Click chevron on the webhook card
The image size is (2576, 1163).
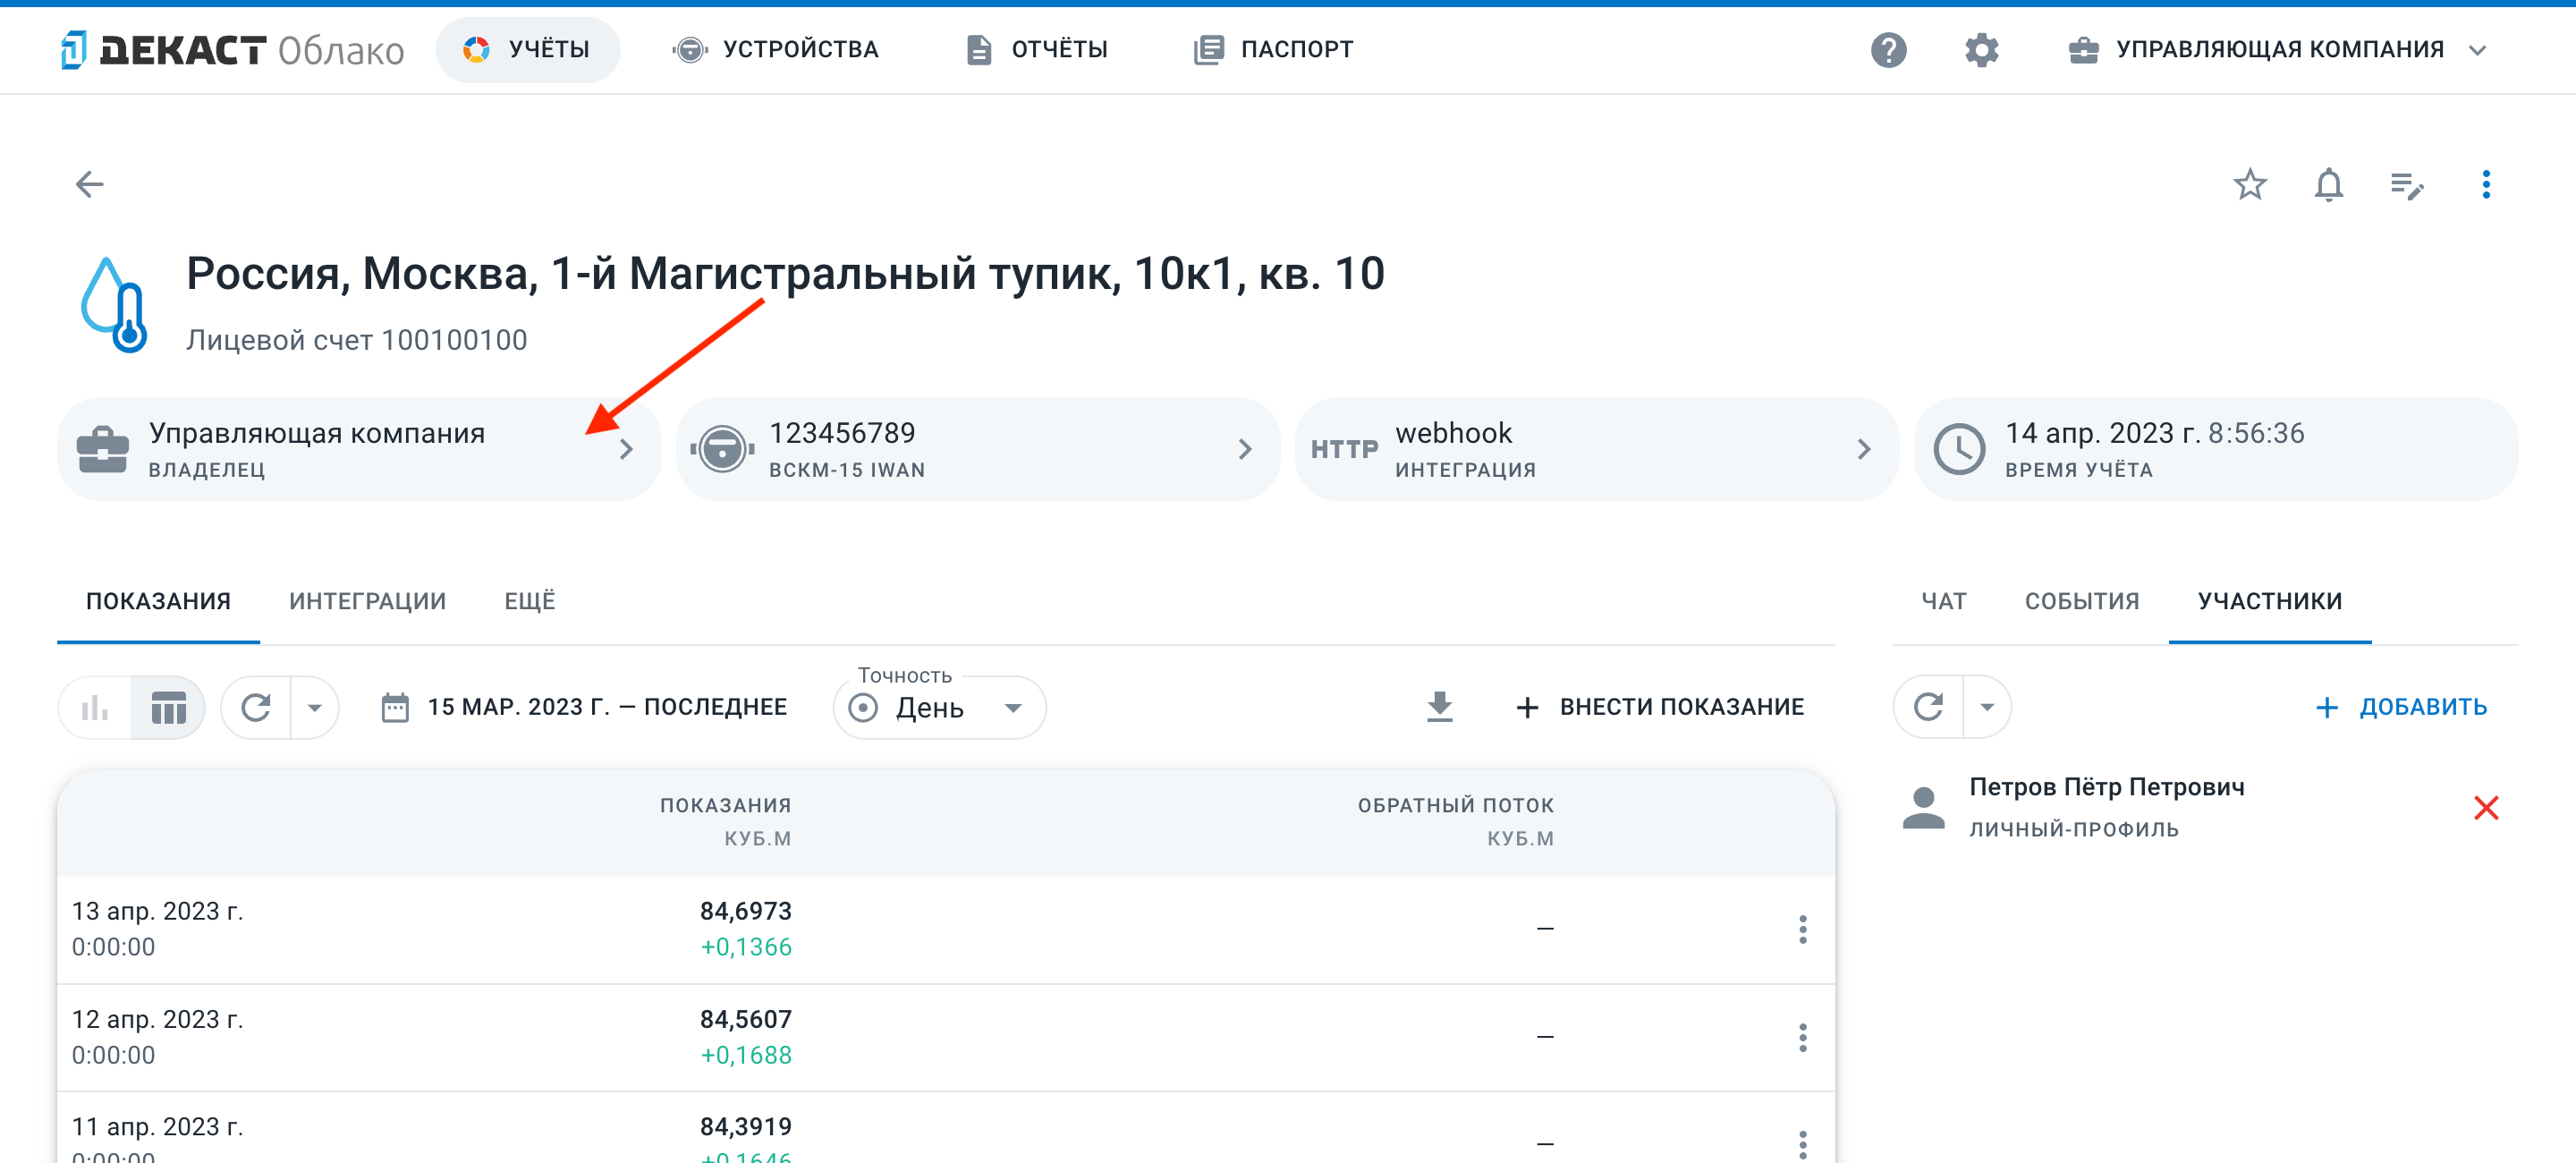point(1863,449)
